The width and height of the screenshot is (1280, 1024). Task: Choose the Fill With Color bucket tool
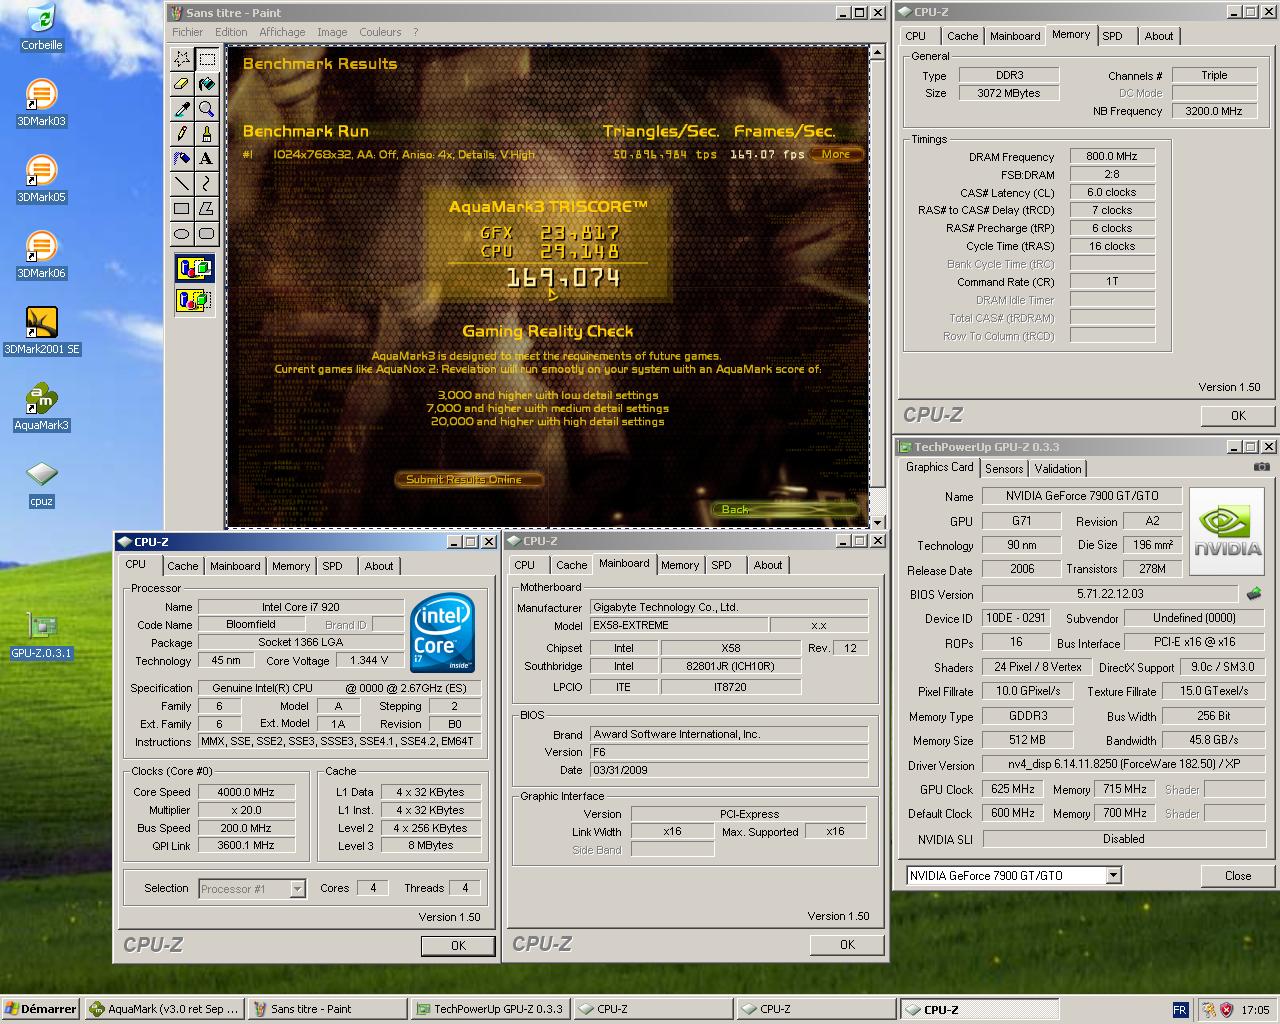[206, 84]
